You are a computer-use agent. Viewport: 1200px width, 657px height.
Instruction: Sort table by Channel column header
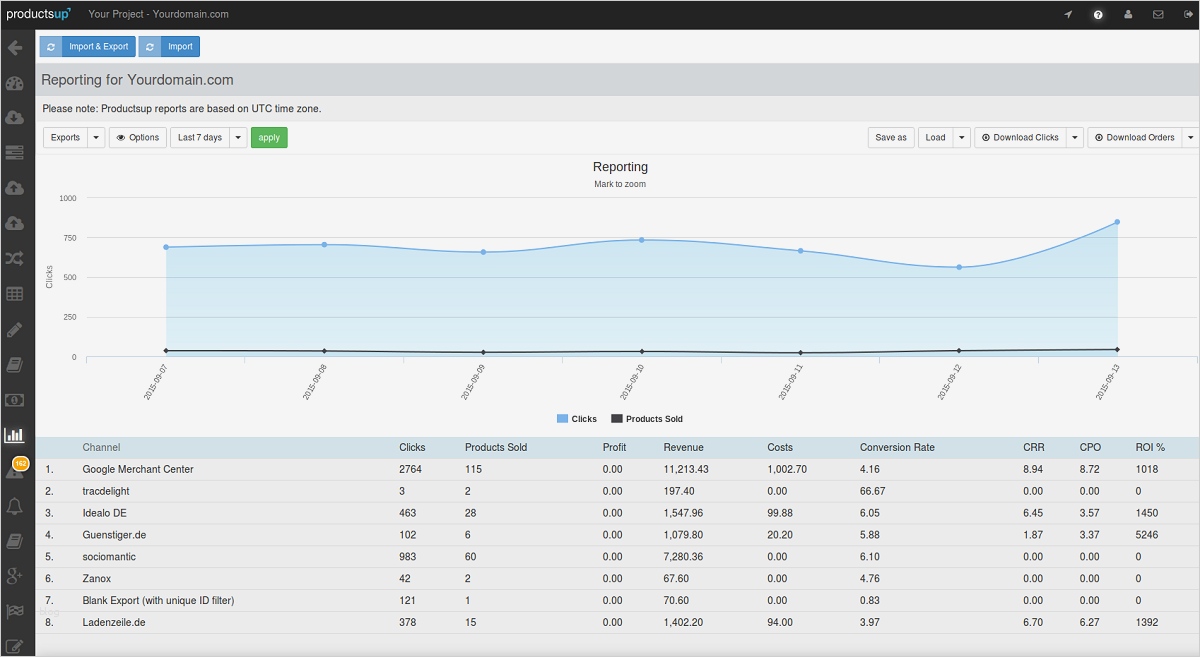(101, 447)
